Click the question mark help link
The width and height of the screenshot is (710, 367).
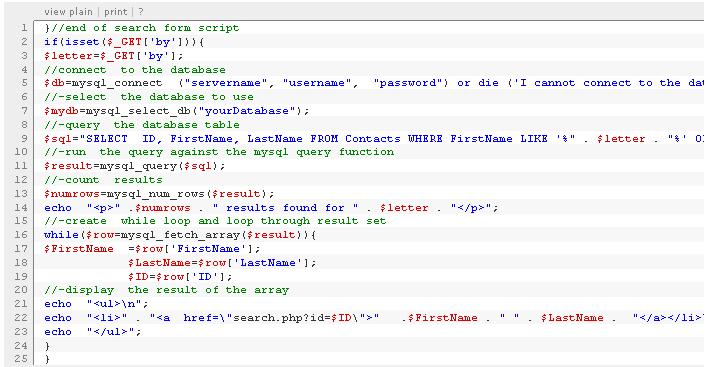[141, 12]
